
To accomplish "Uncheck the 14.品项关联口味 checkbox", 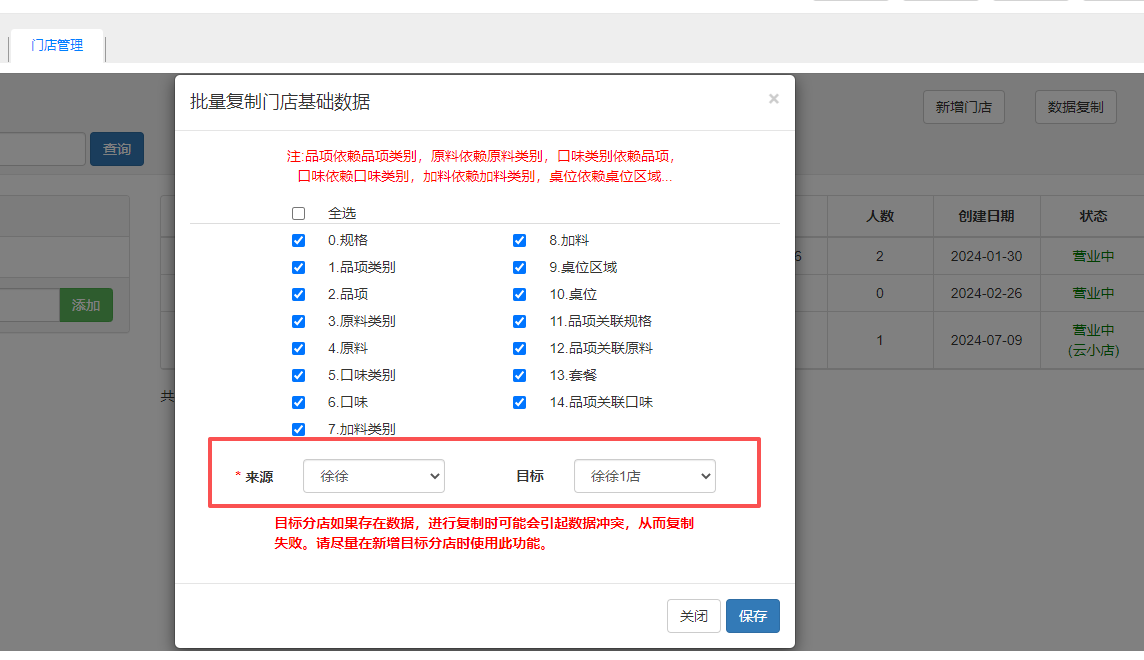I will click(519, 402).
